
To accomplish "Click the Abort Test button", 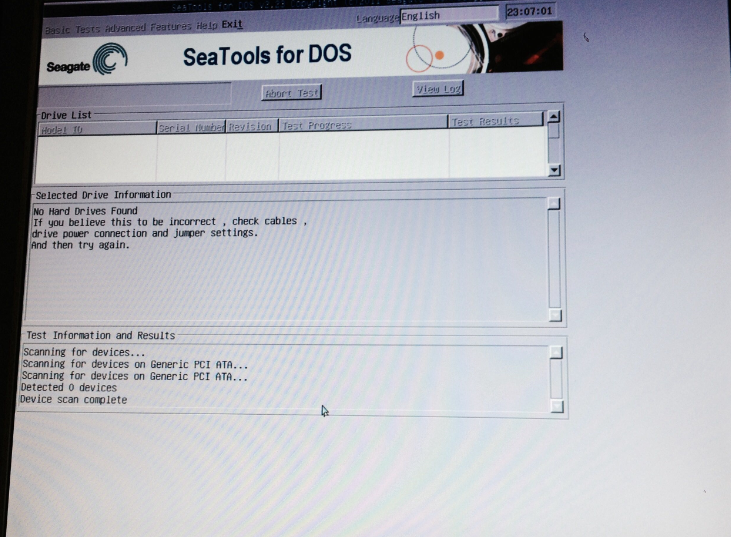I will point(292,93).
